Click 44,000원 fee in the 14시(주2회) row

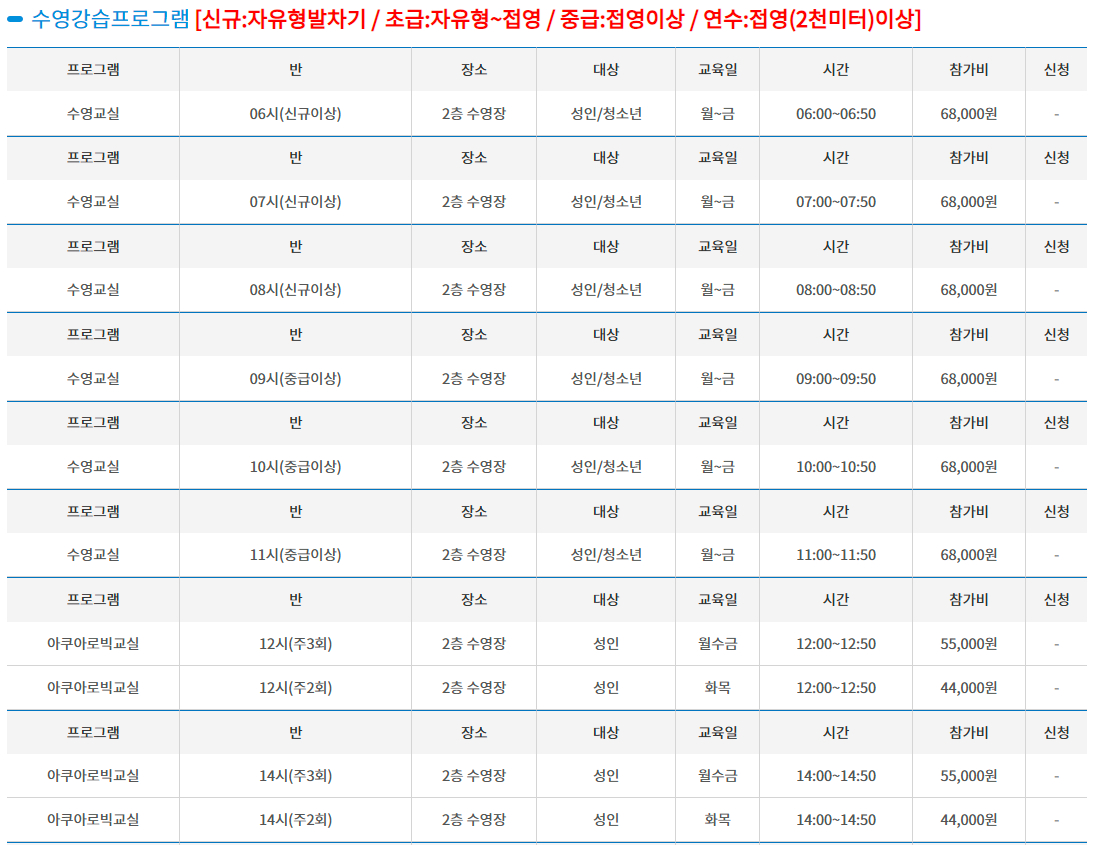click(968, 820)
